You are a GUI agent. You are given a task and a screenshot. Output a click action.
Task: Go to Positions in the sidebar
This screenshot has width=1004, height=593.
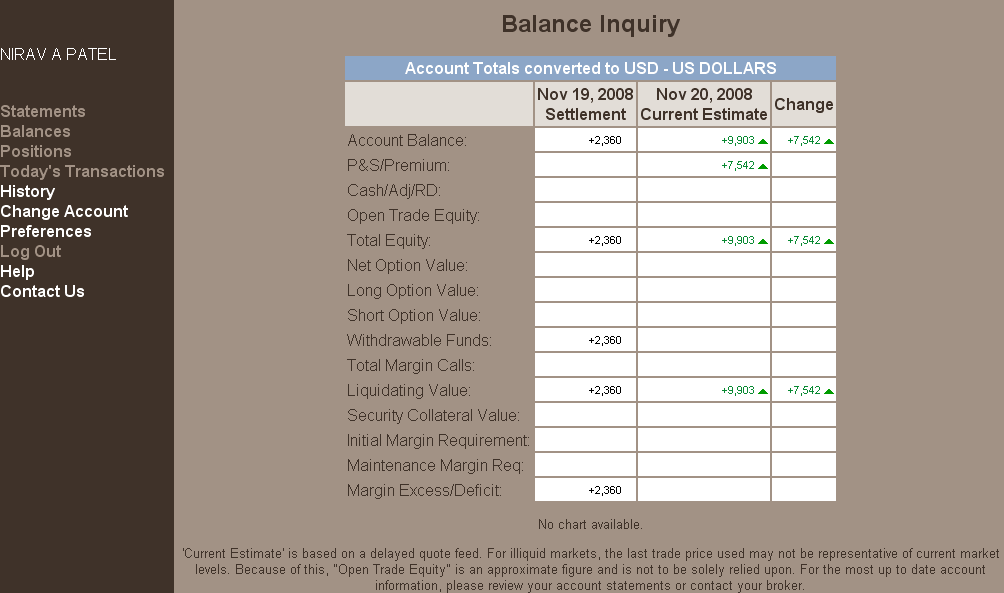(36, 151)
